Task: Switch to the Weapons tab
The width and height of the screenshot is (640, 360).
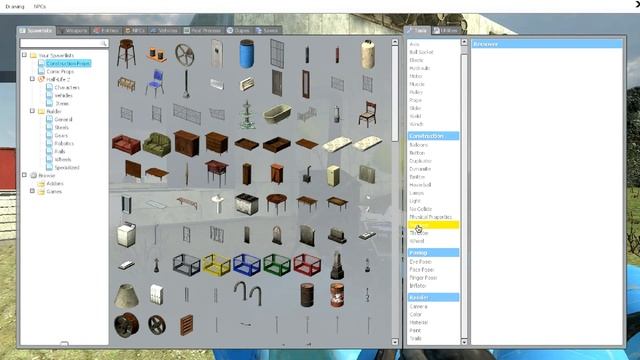Action: (x=73, y=30)
